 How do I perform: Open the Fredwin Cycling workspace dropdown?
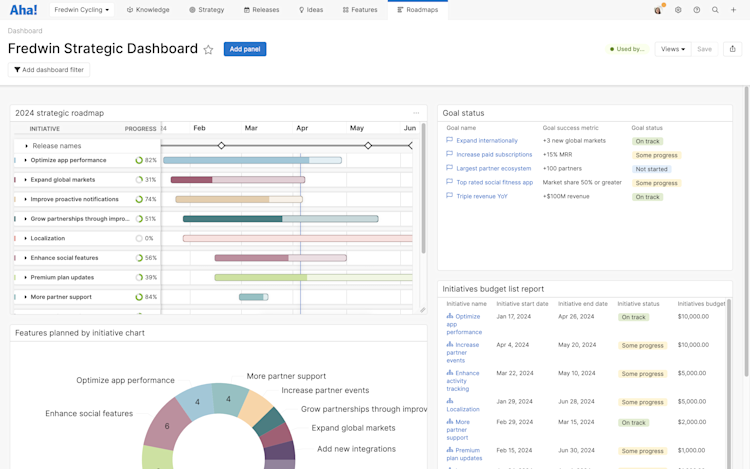click(82, 10)
